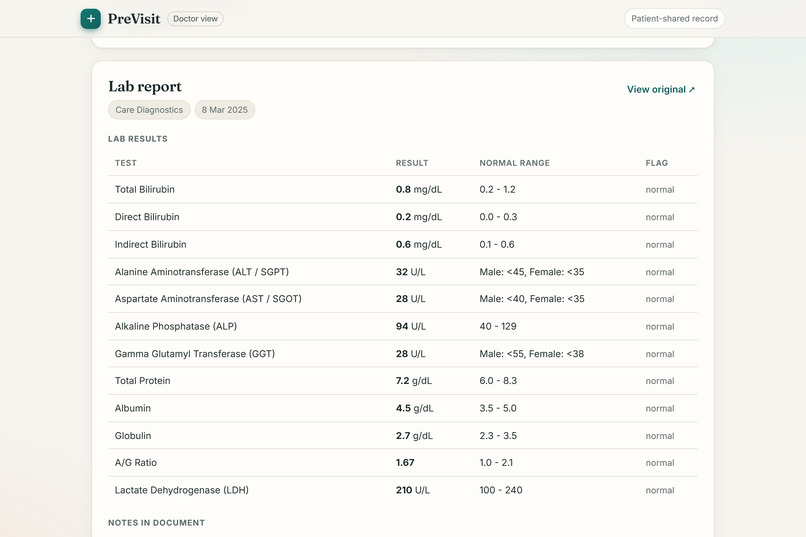Screen dimensions: 806x537
Task: Click the PreVisit plus logo icon
Action: click(x=90, y=18)
